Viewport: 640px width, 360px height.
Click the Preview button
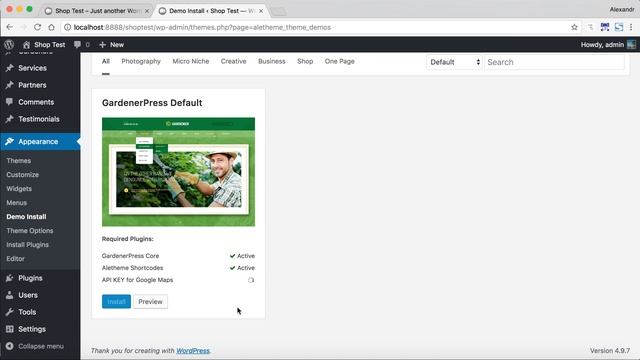pos(150,302)
